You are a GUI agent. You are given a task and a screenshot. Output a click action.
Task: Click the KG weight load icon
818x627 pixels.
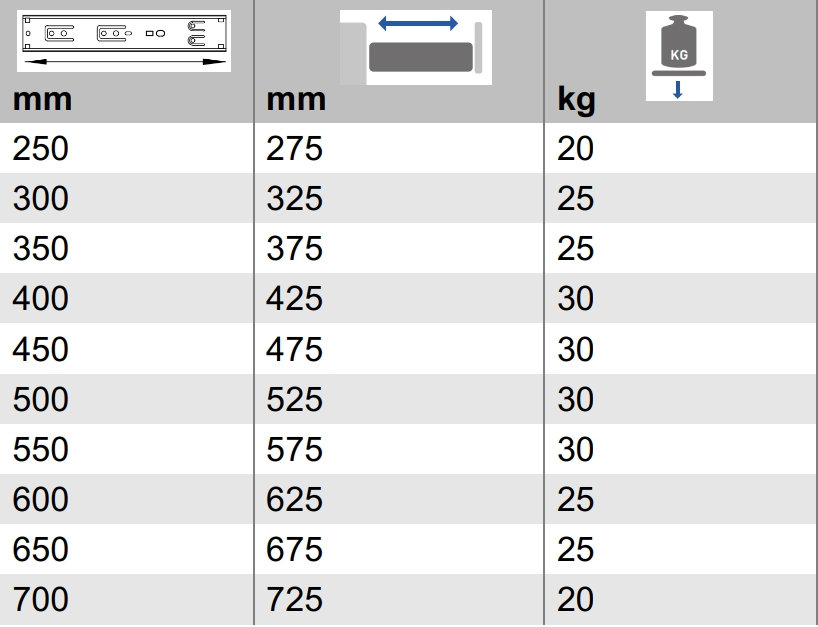click(x=679, y=56)
